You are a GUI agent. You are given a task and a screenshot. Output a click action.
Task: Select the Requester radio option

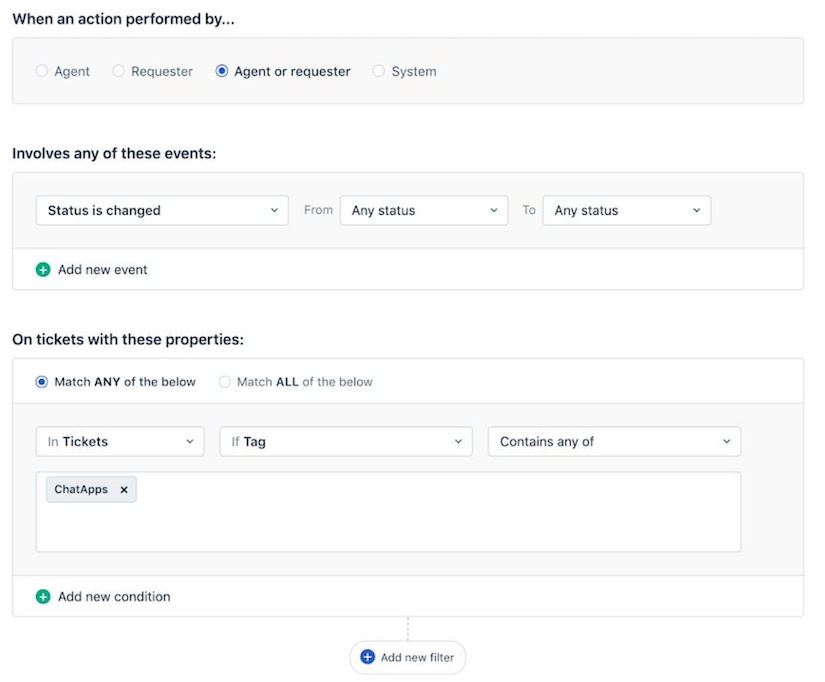[119, 72]
